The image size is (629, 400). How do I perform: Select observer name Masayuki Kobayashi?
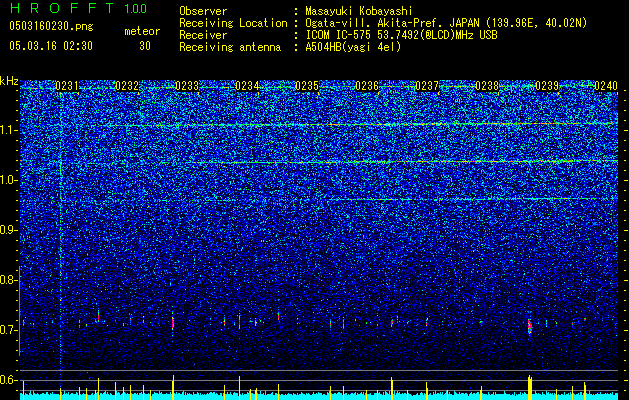[359, 11]
